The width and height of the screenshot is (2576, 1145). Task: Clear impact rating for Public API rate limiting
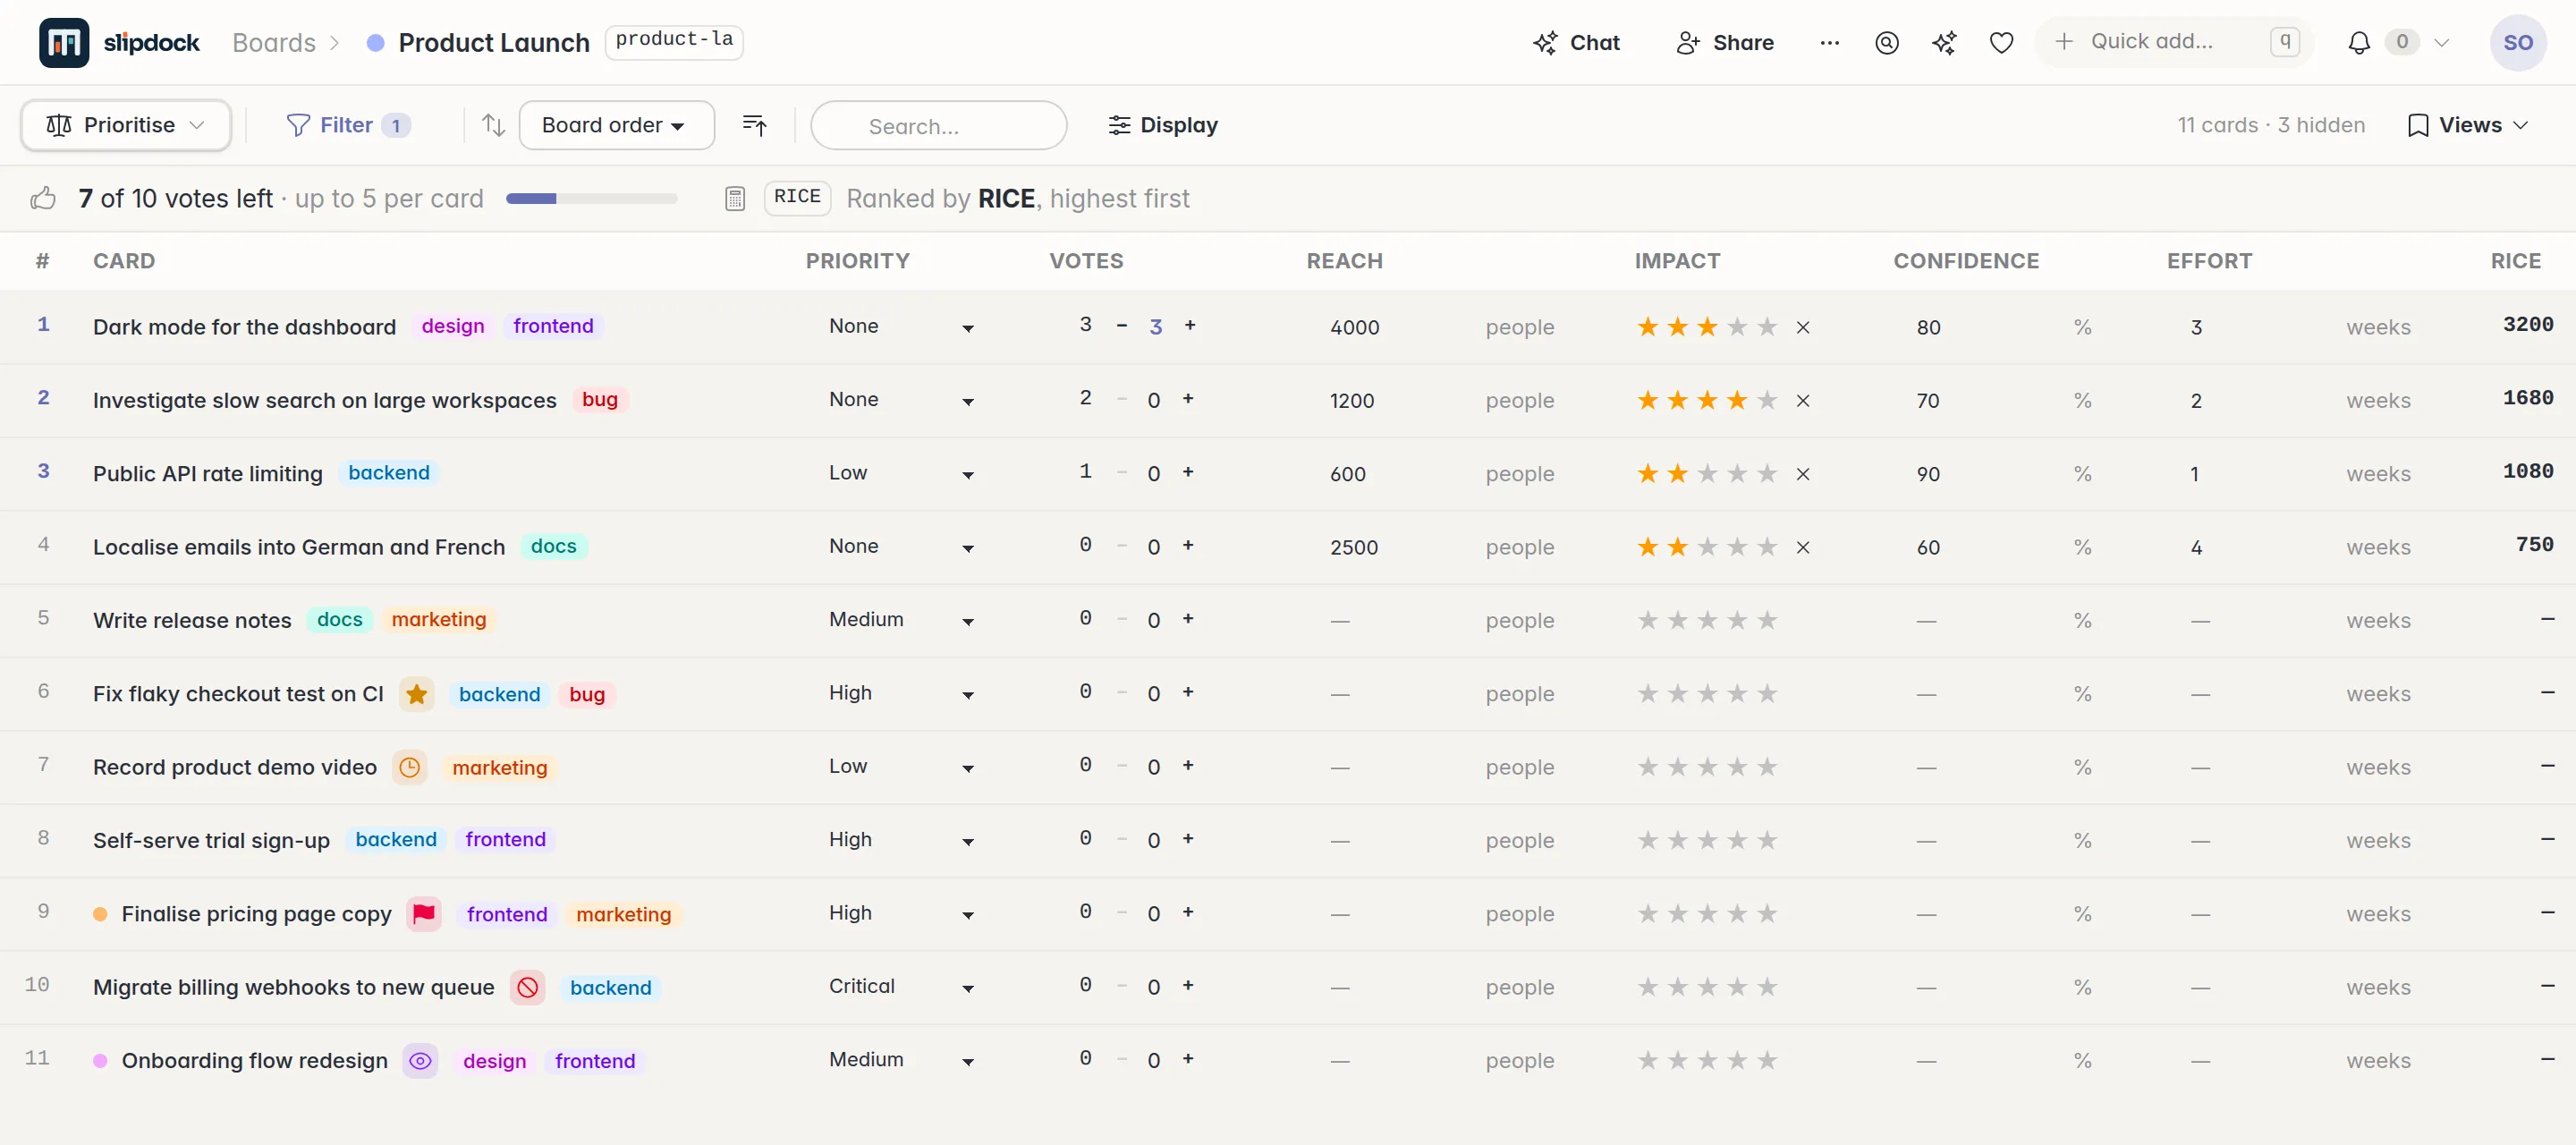(x=1803, y=474)
